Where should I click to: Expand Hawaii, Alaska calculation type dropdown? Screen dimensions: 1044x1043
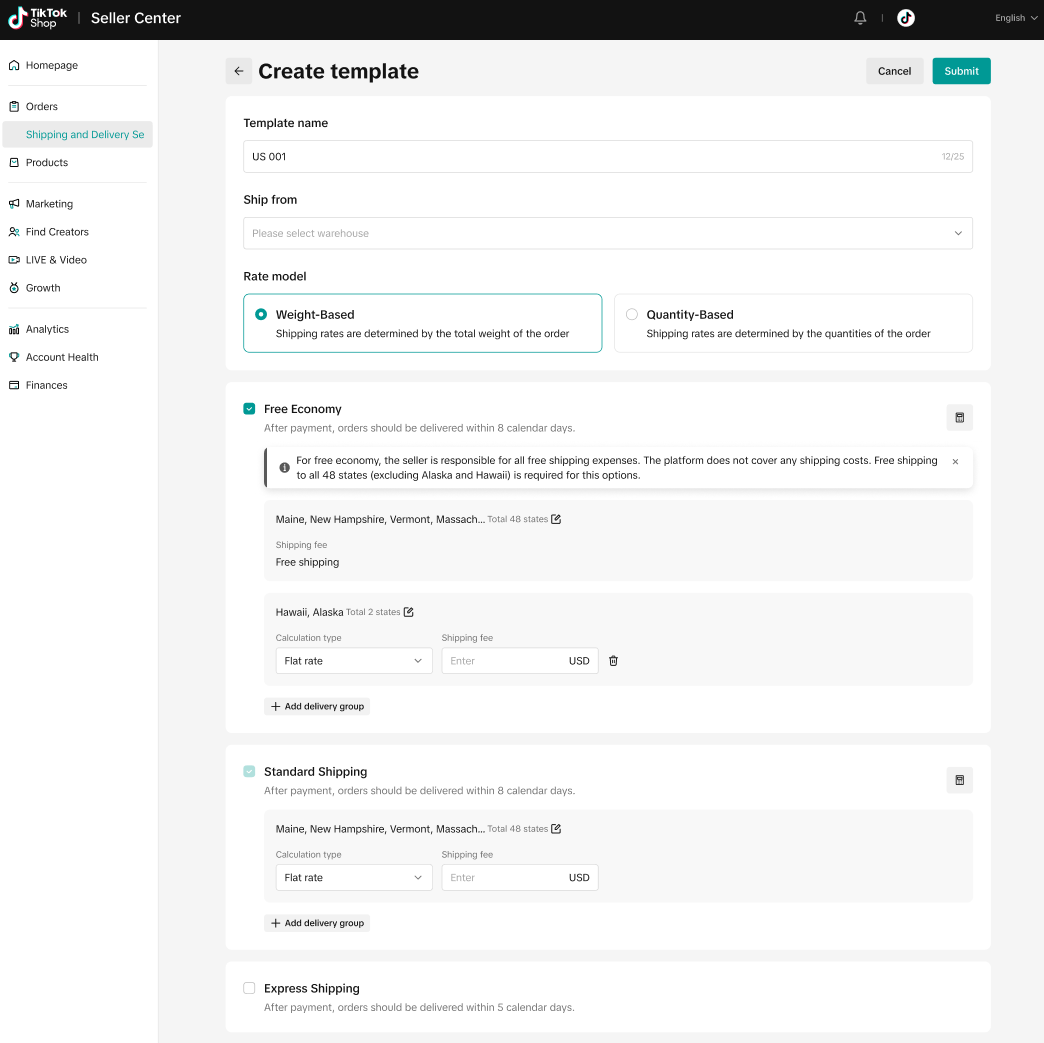(x=353, y=661)
